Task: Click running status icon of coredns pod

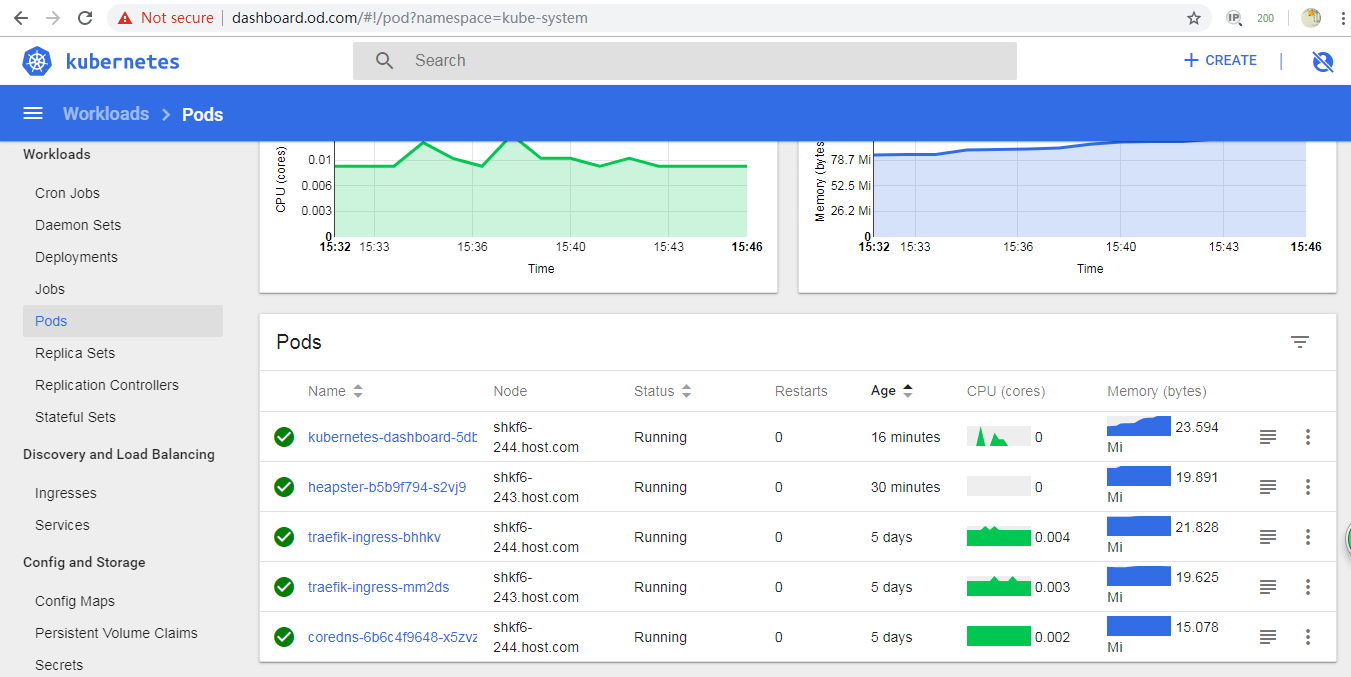Action: [284, 637]
